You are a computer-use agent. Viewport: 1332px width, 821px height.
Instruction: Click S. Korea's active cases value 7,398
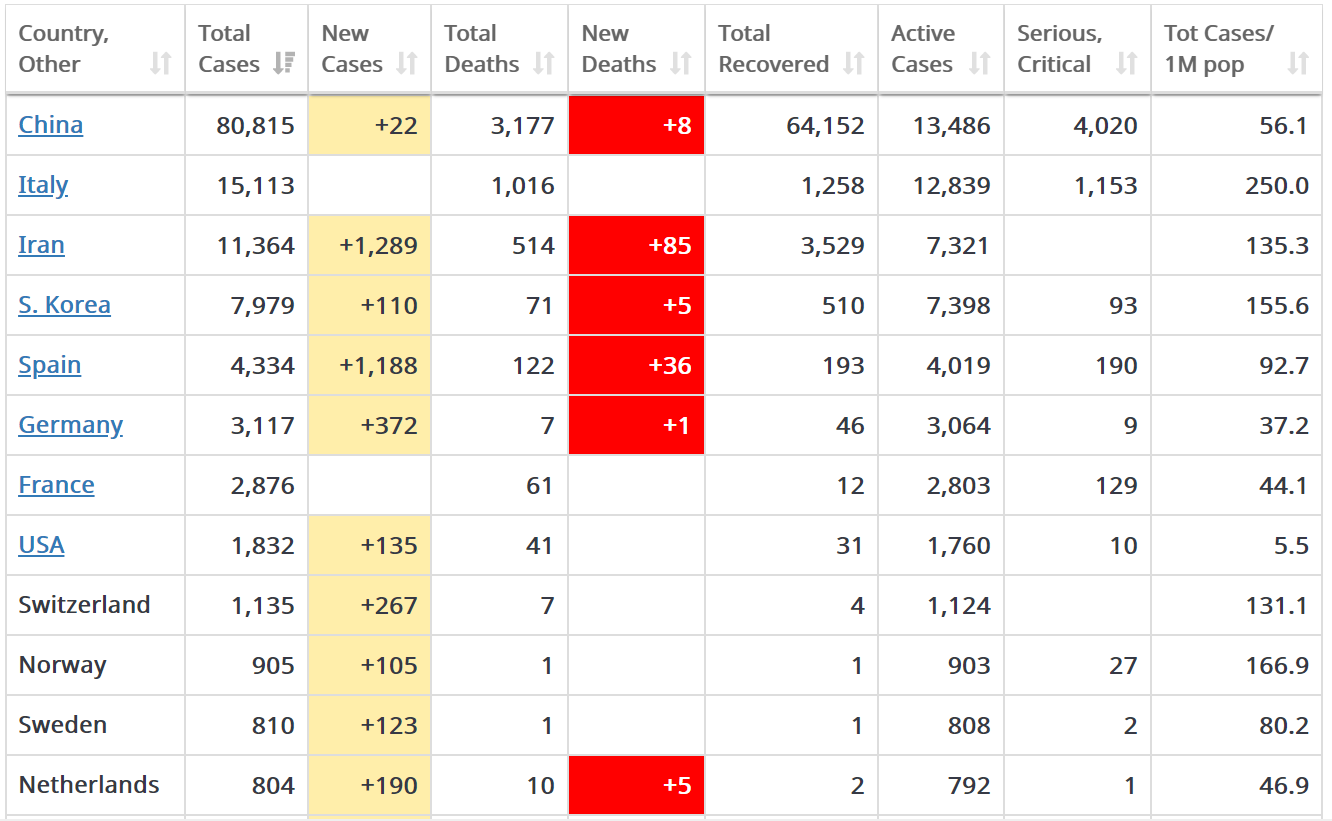(959, 305)
